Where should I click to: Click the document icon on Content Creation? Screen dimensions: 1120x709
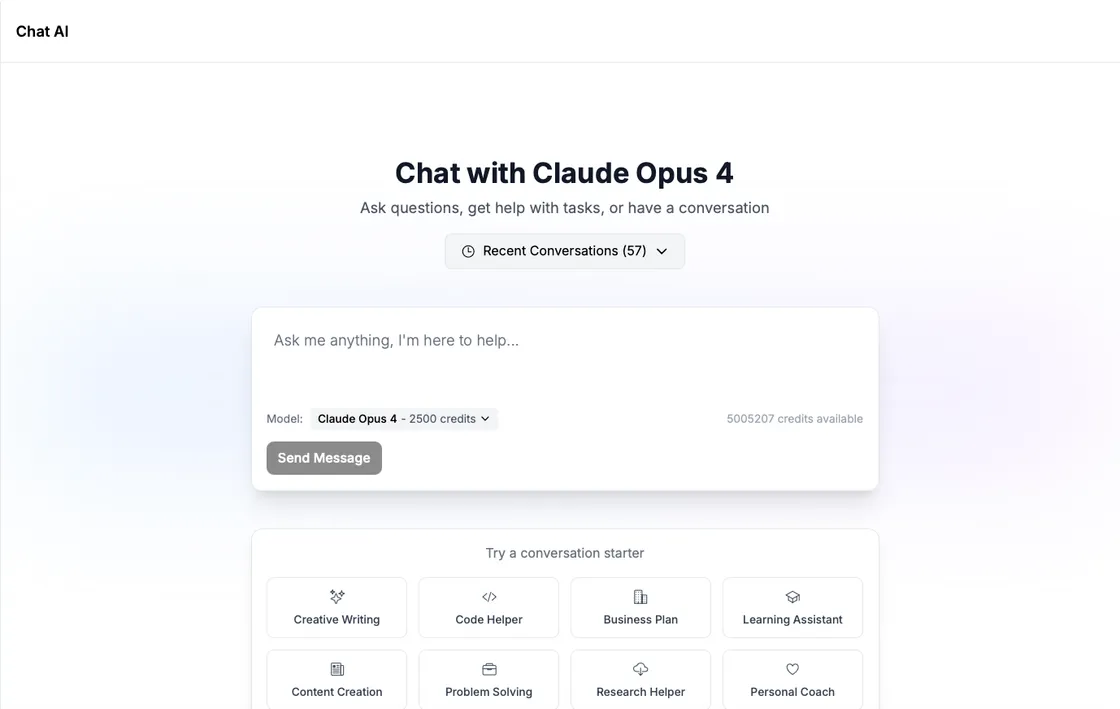click(336, 668)
